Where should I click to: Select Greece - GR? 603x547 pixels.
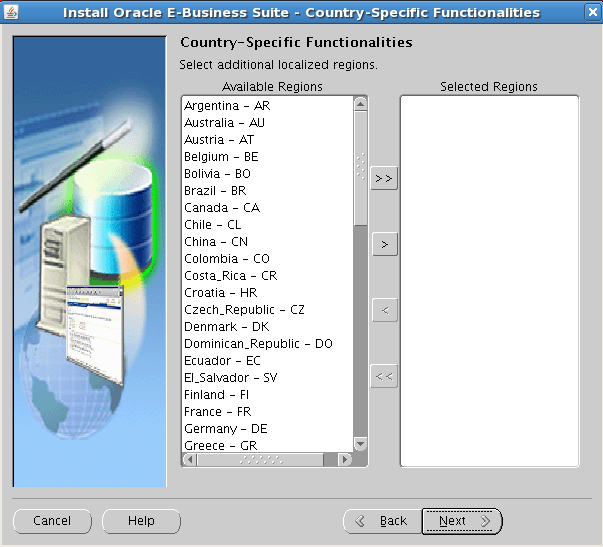267,445
